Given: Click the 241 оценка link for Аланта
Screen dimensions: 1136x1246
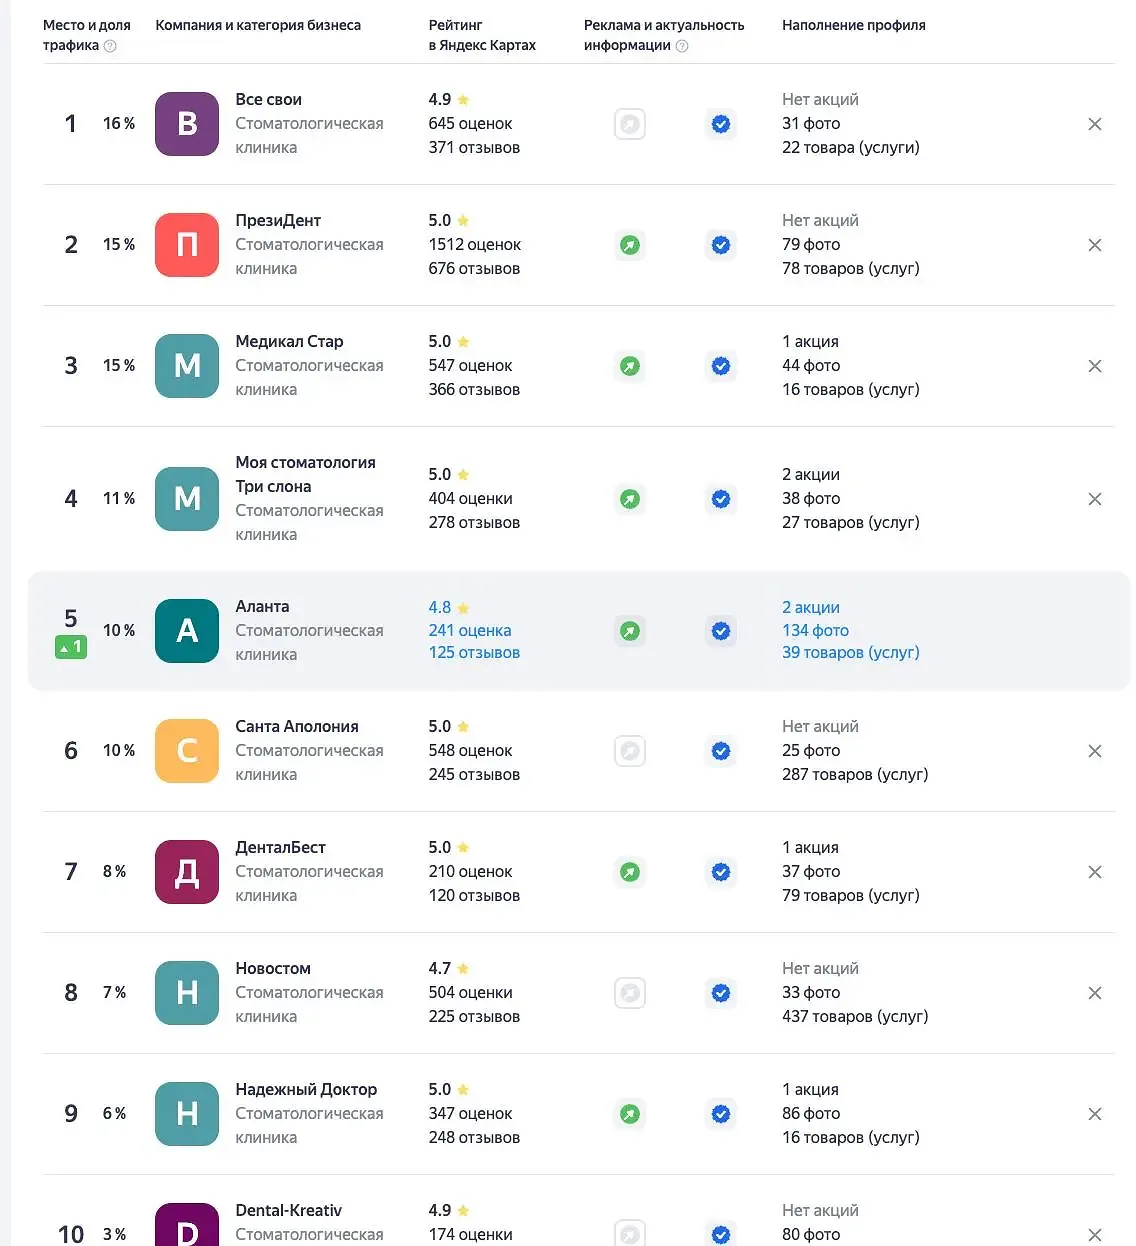Looking at the screenshot, I should point(470,630).
